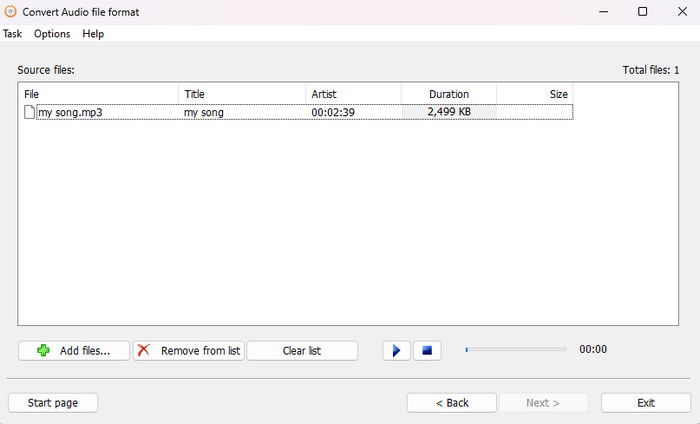Play the selected audio file
Image resolution: width=700 pixels, height=424 pixels.
click(x=396, y=351)
